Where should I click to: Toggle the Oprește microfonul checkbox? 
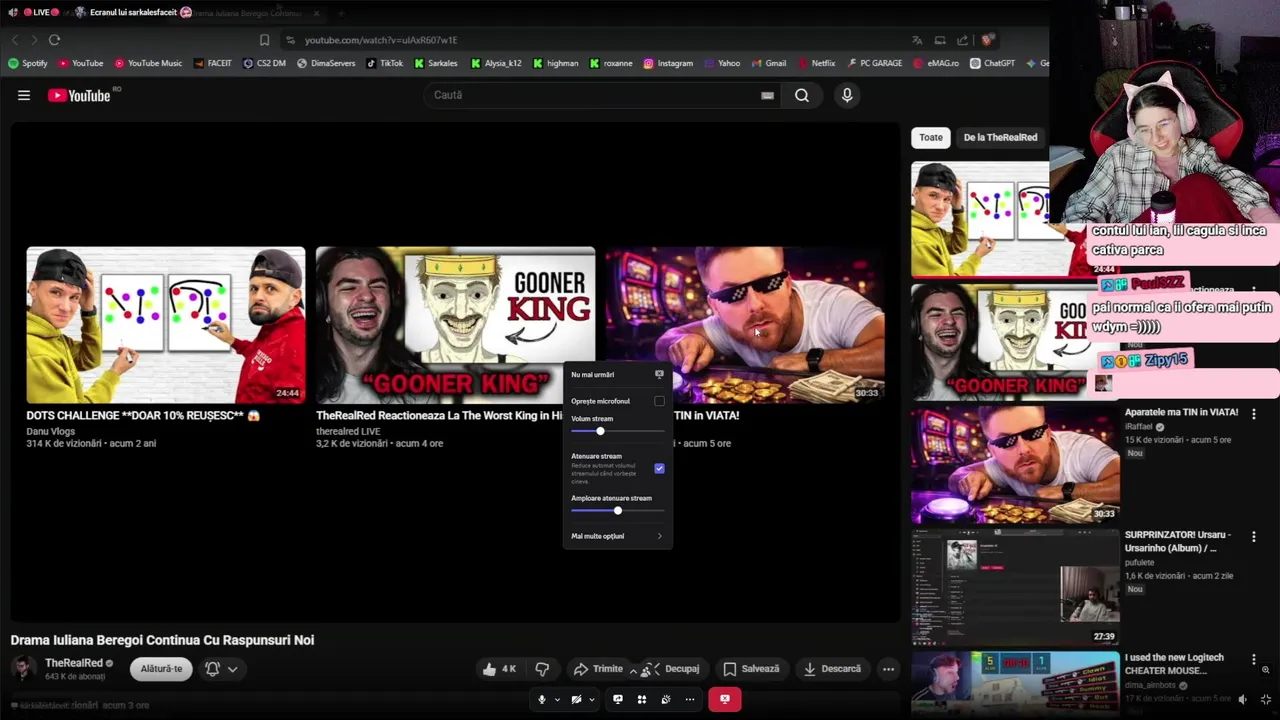point(659,401)
